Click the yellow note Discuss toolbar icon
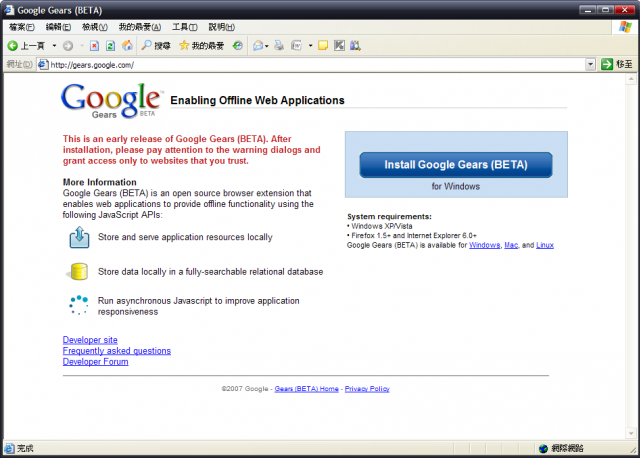The height and width of the screenshot is (458, 640). tap(323, 45)
